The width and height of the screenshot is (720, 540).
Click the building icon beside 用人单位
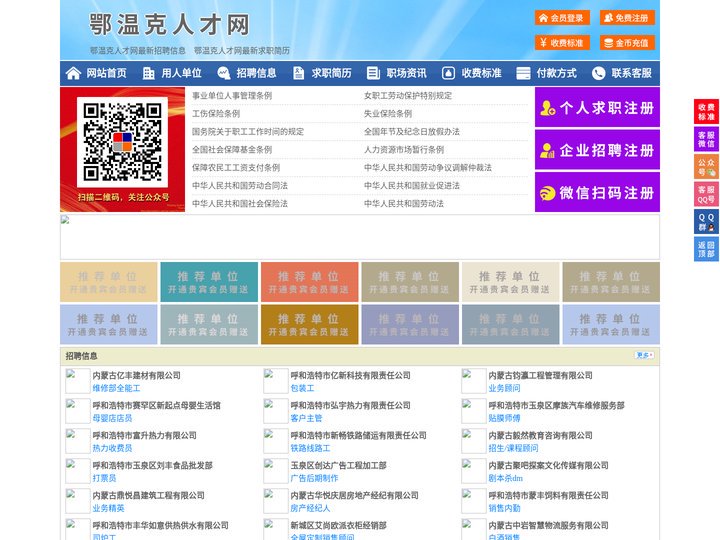pos(148,73)
